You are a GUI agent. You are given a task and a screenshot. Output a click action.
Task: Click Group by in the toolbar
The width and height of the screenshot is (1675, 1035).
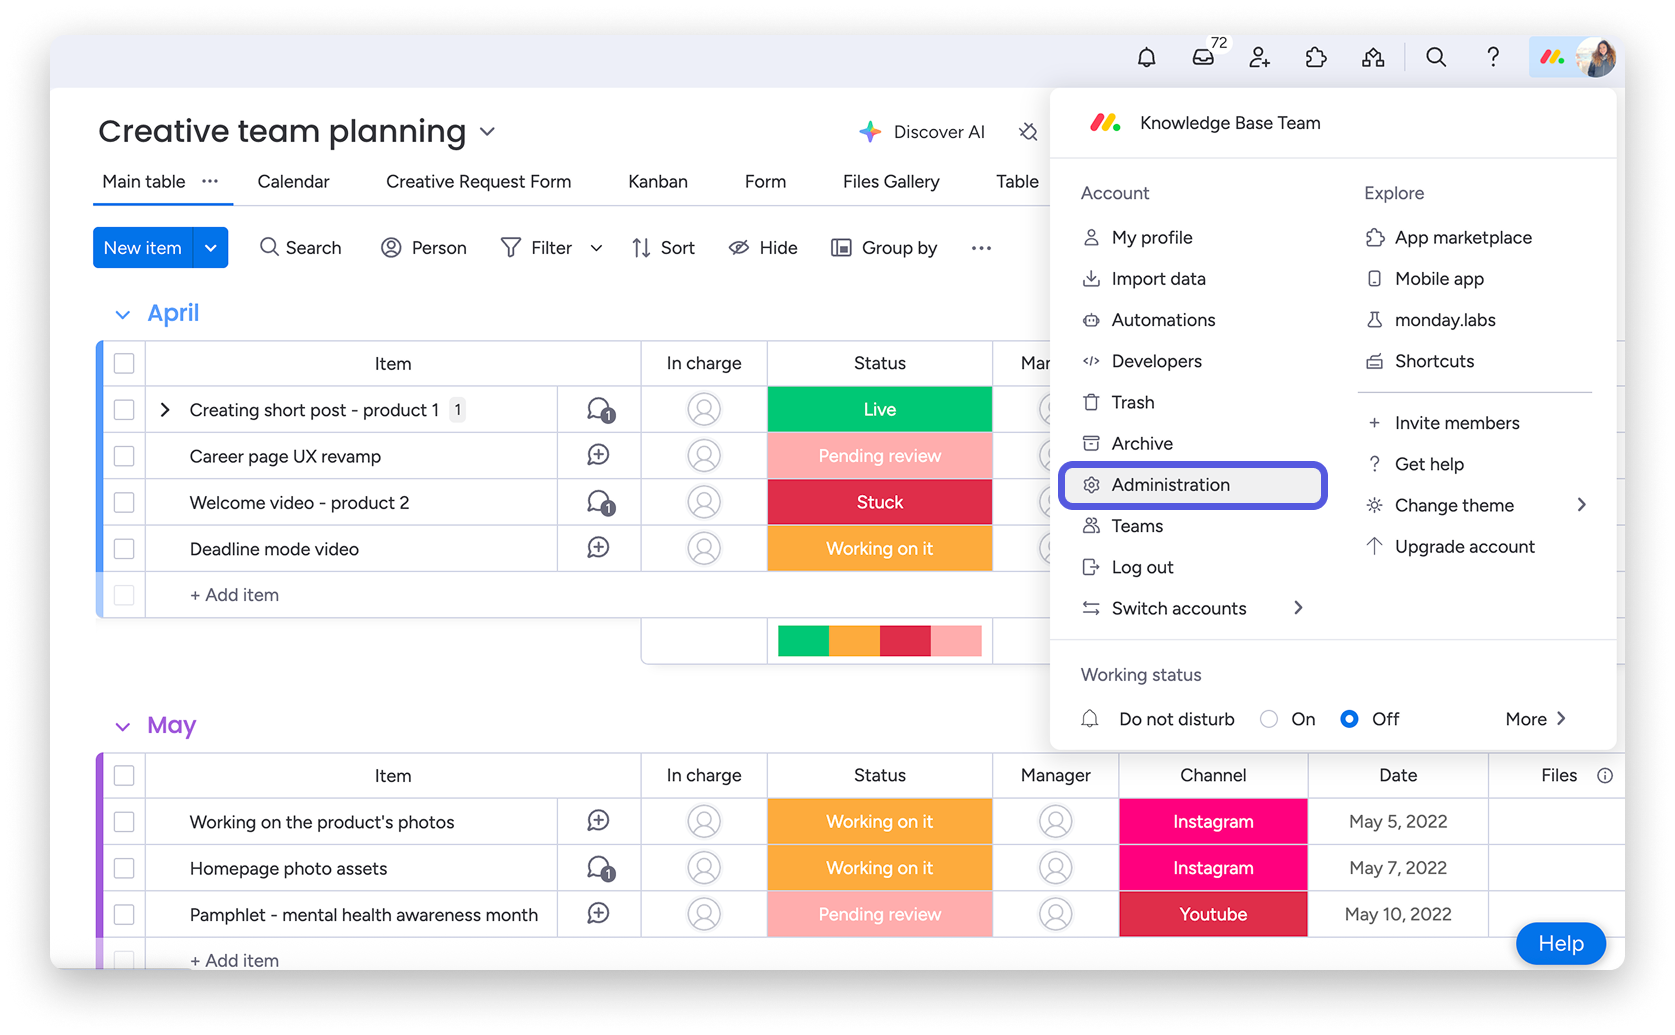click(x=884, y=248)
